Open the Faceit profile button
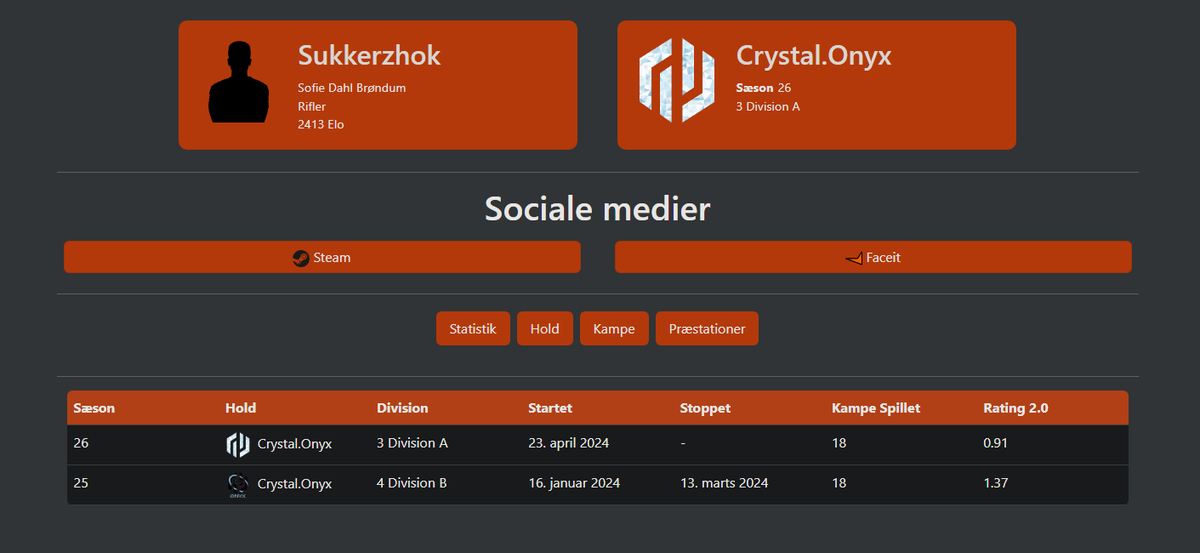 (873, 257)
